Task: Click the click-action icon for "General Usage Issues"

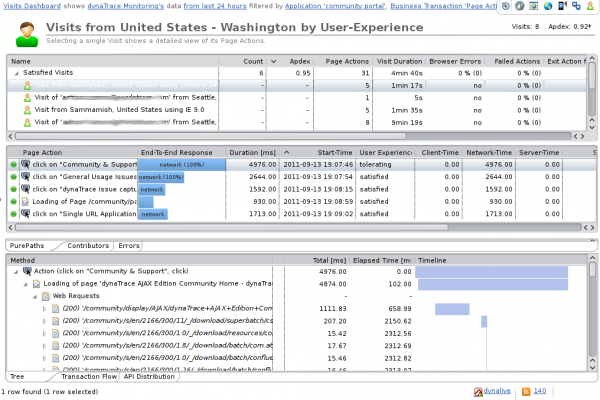Action: tap(26, 176)
